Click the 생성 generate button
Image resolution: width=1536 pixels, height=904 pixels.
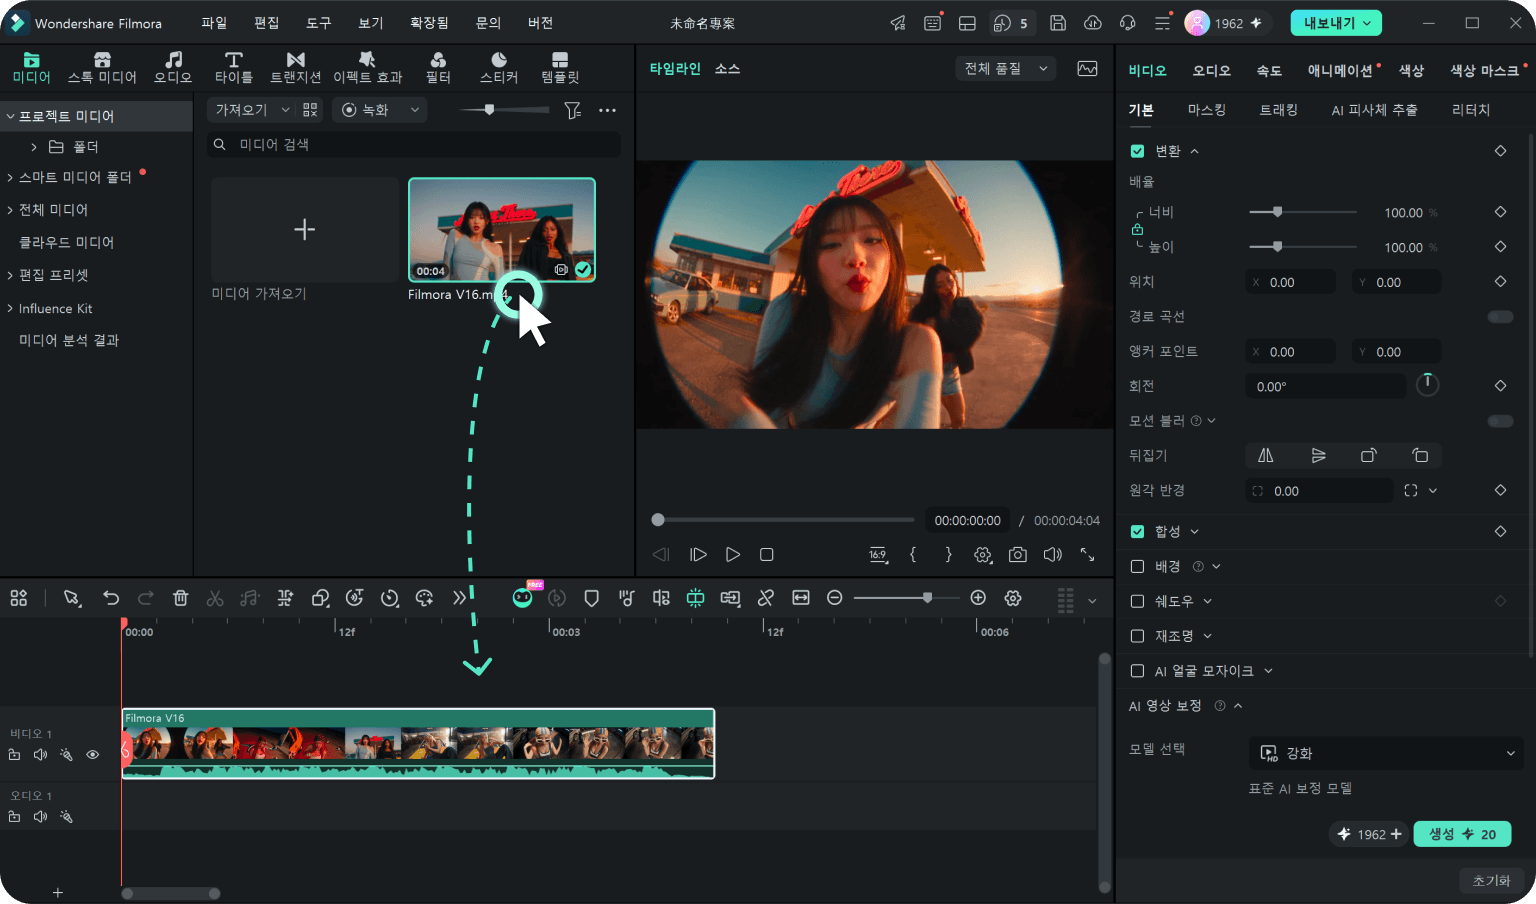[1462, 834]
